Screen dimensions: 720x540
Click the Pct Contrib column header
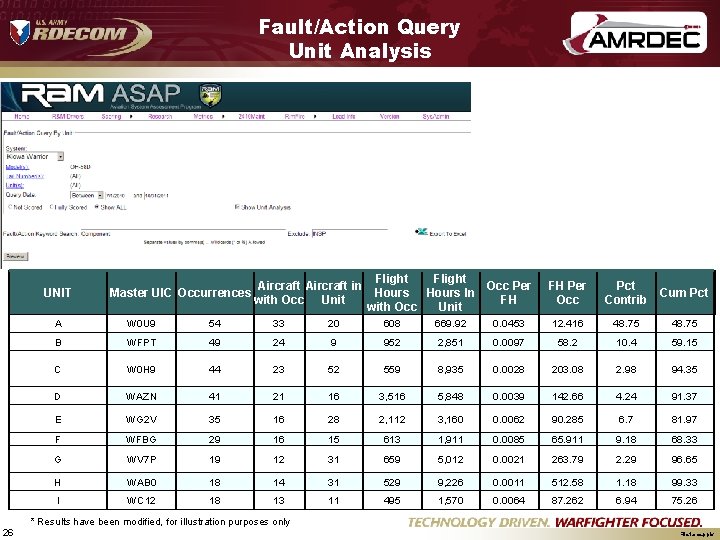[626, 292]
